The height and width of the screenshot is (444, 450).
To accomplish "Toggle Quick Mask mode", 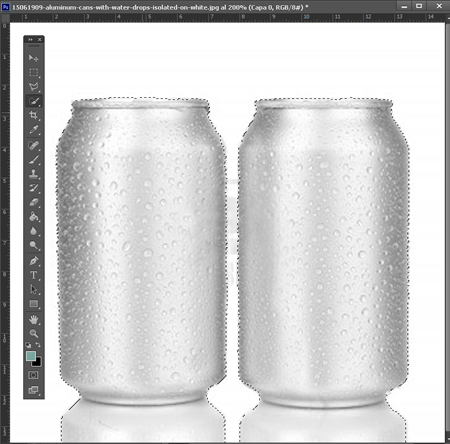I will [34, 375].
